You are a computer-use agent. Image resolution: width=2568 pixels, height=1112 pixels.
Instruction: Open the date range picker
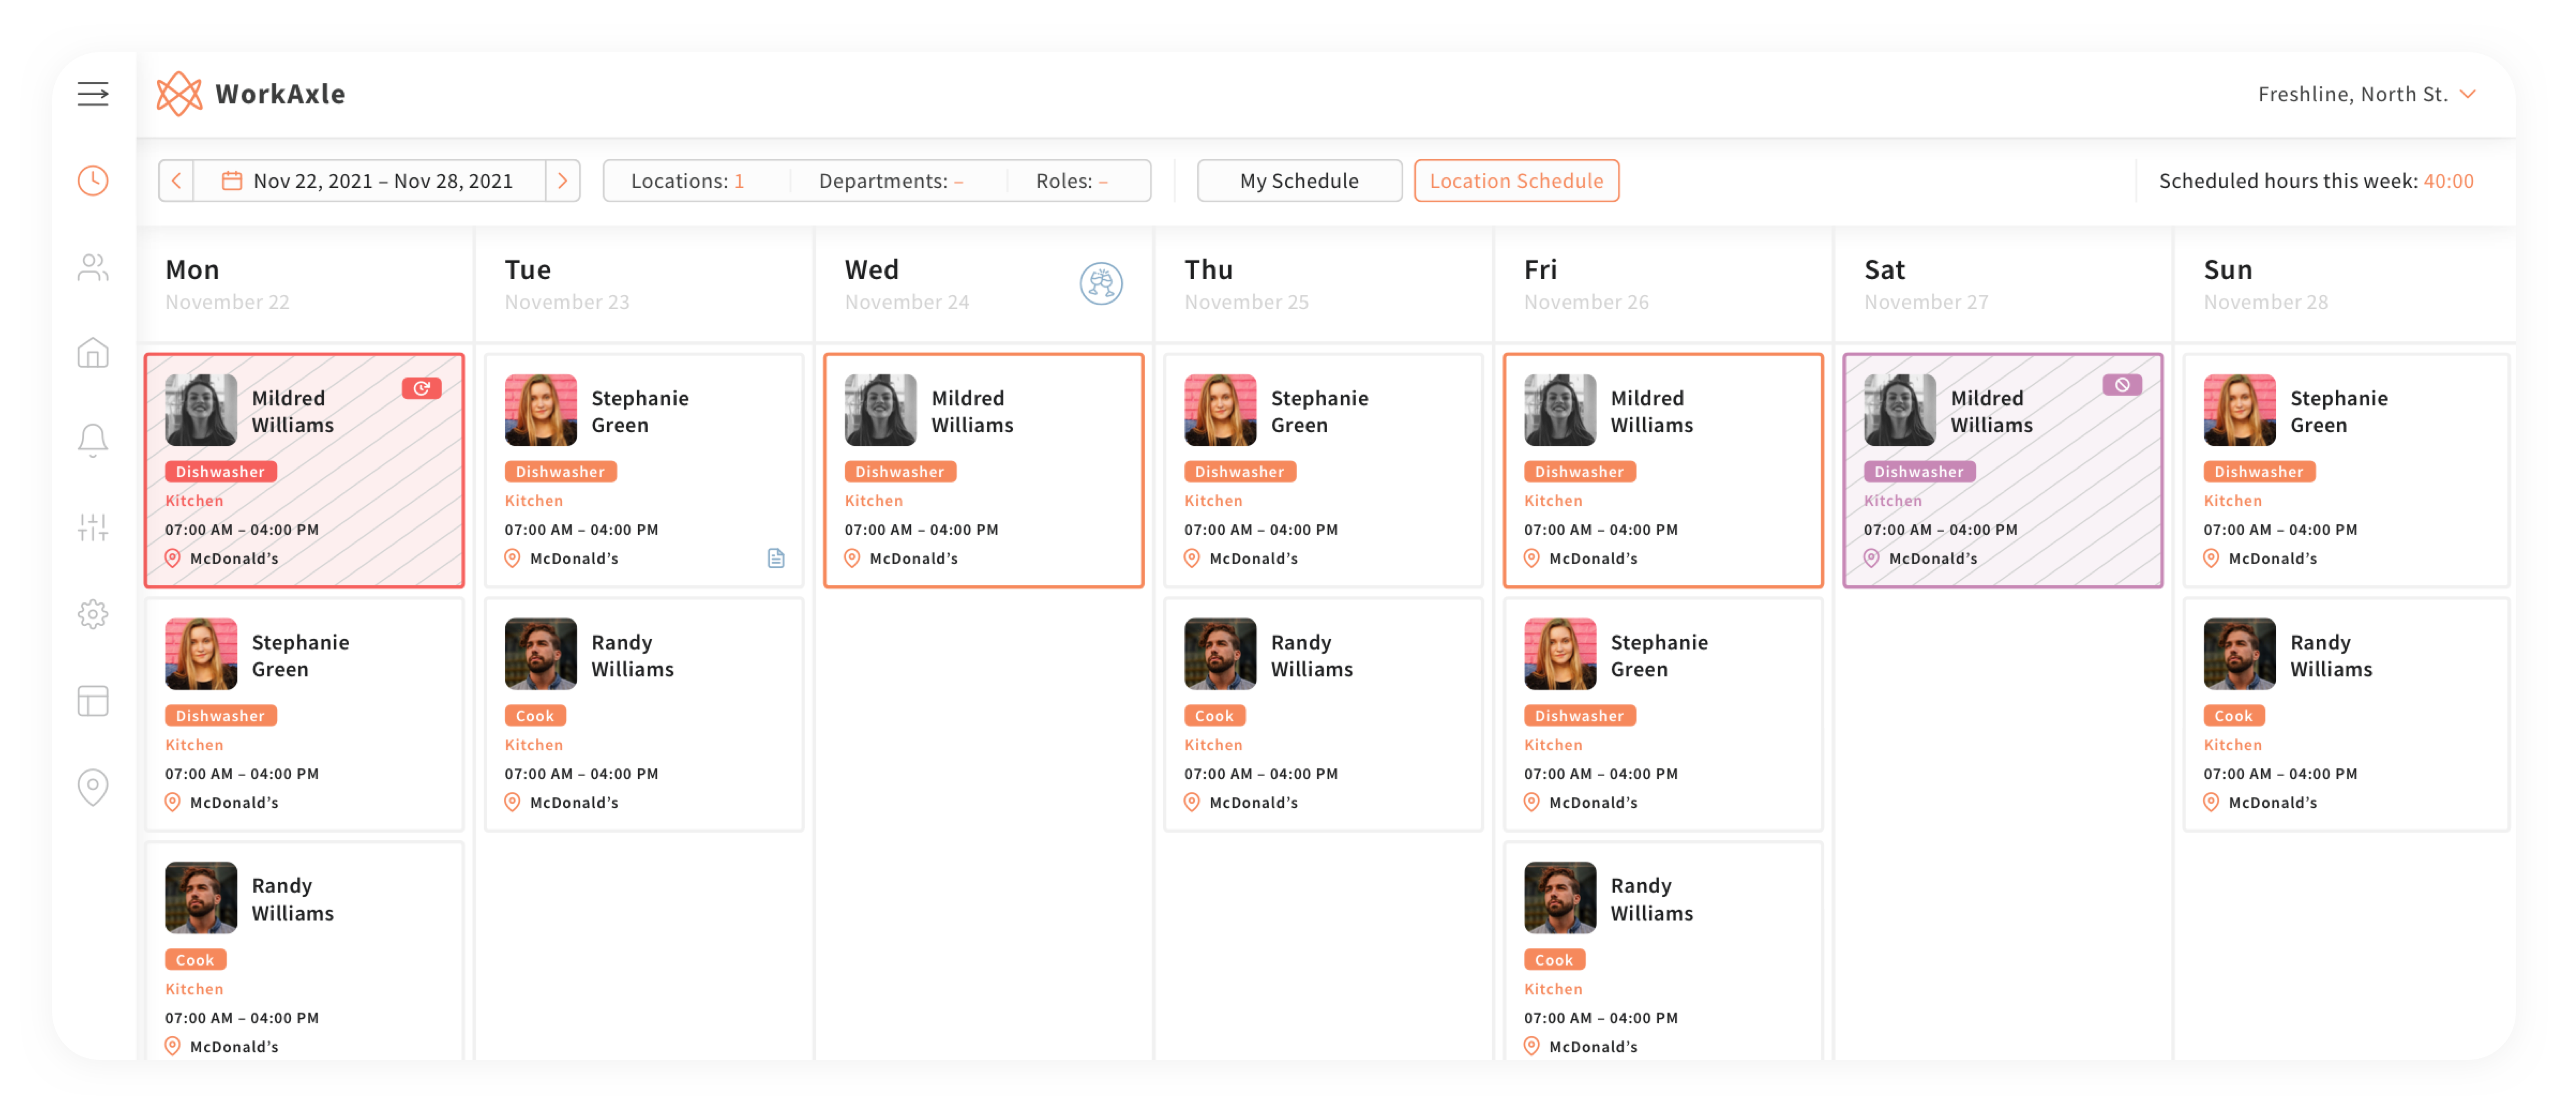[369, 181]
